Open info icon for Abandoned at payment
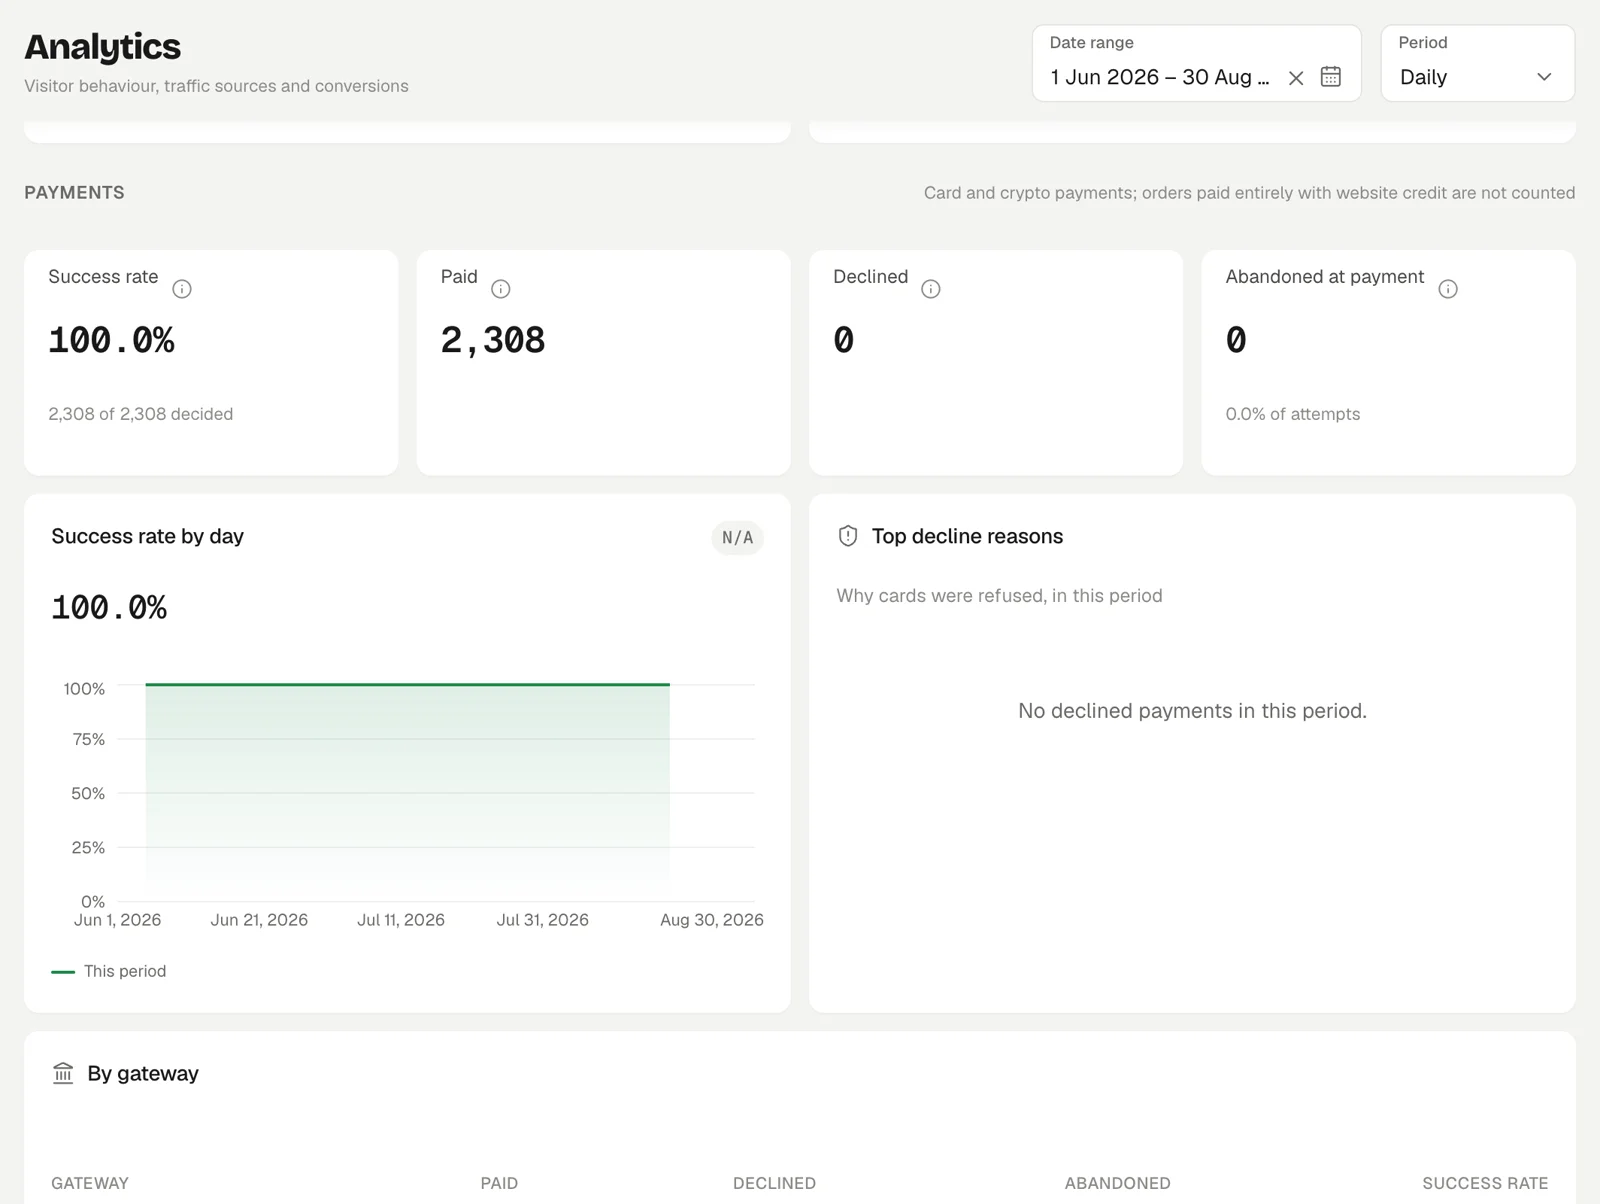1600x1204 pixels. tap(1448, 289)
